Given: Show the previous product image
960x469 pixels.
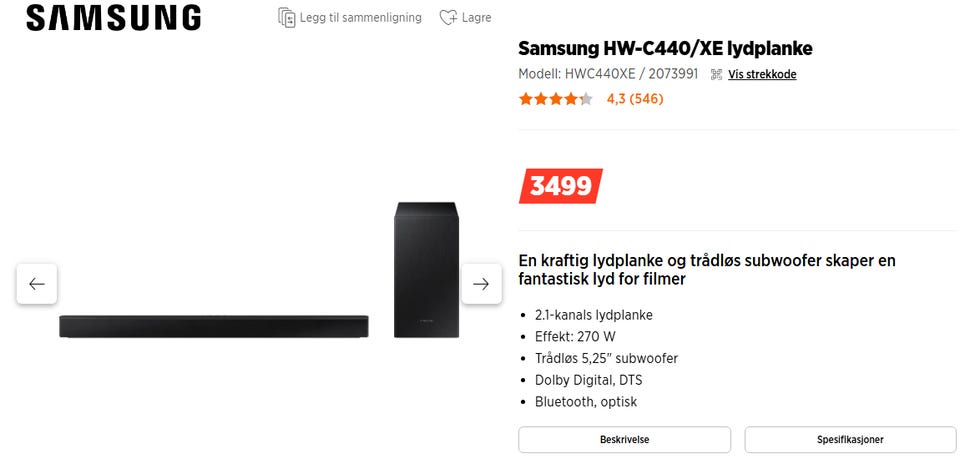Looking at the screenshot, I should click(37, 284).
